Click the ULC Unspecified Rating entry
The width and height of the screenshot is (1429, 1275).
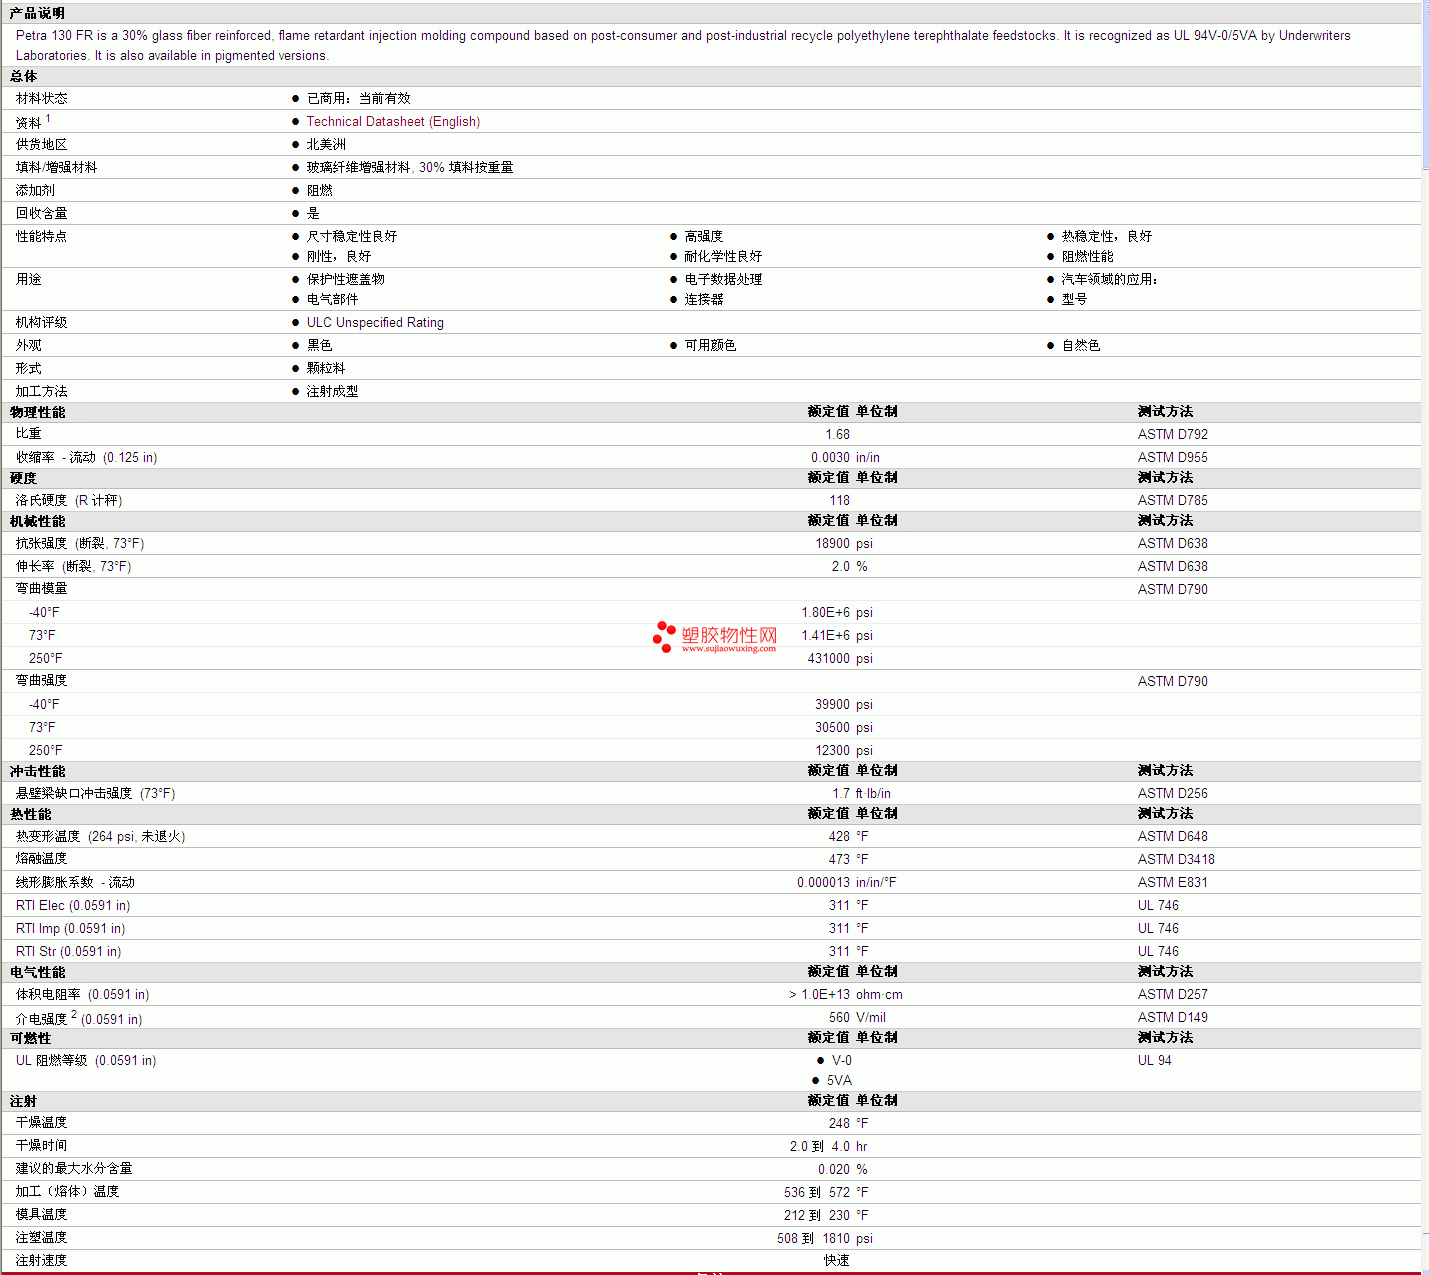point(375,323)
